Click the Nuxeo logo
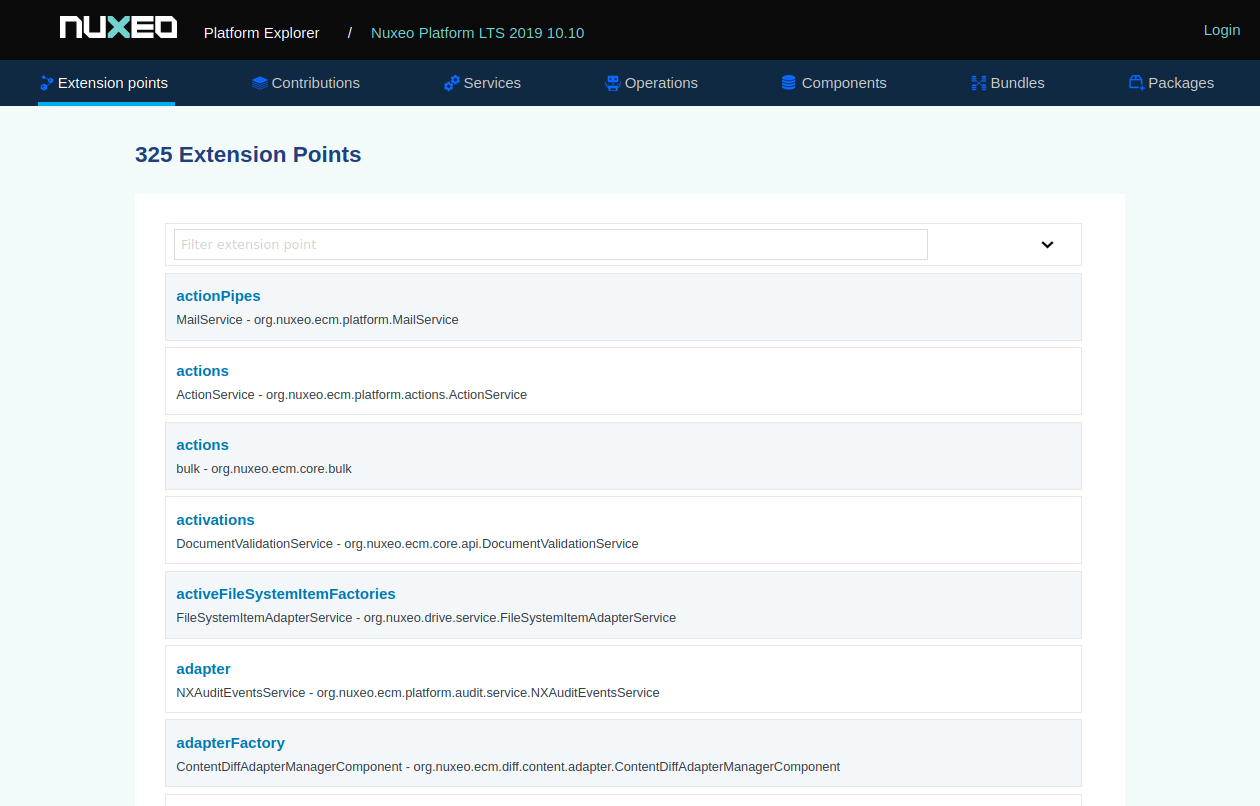This screenshot has width=1260, height=806. (x=118, y=27)
